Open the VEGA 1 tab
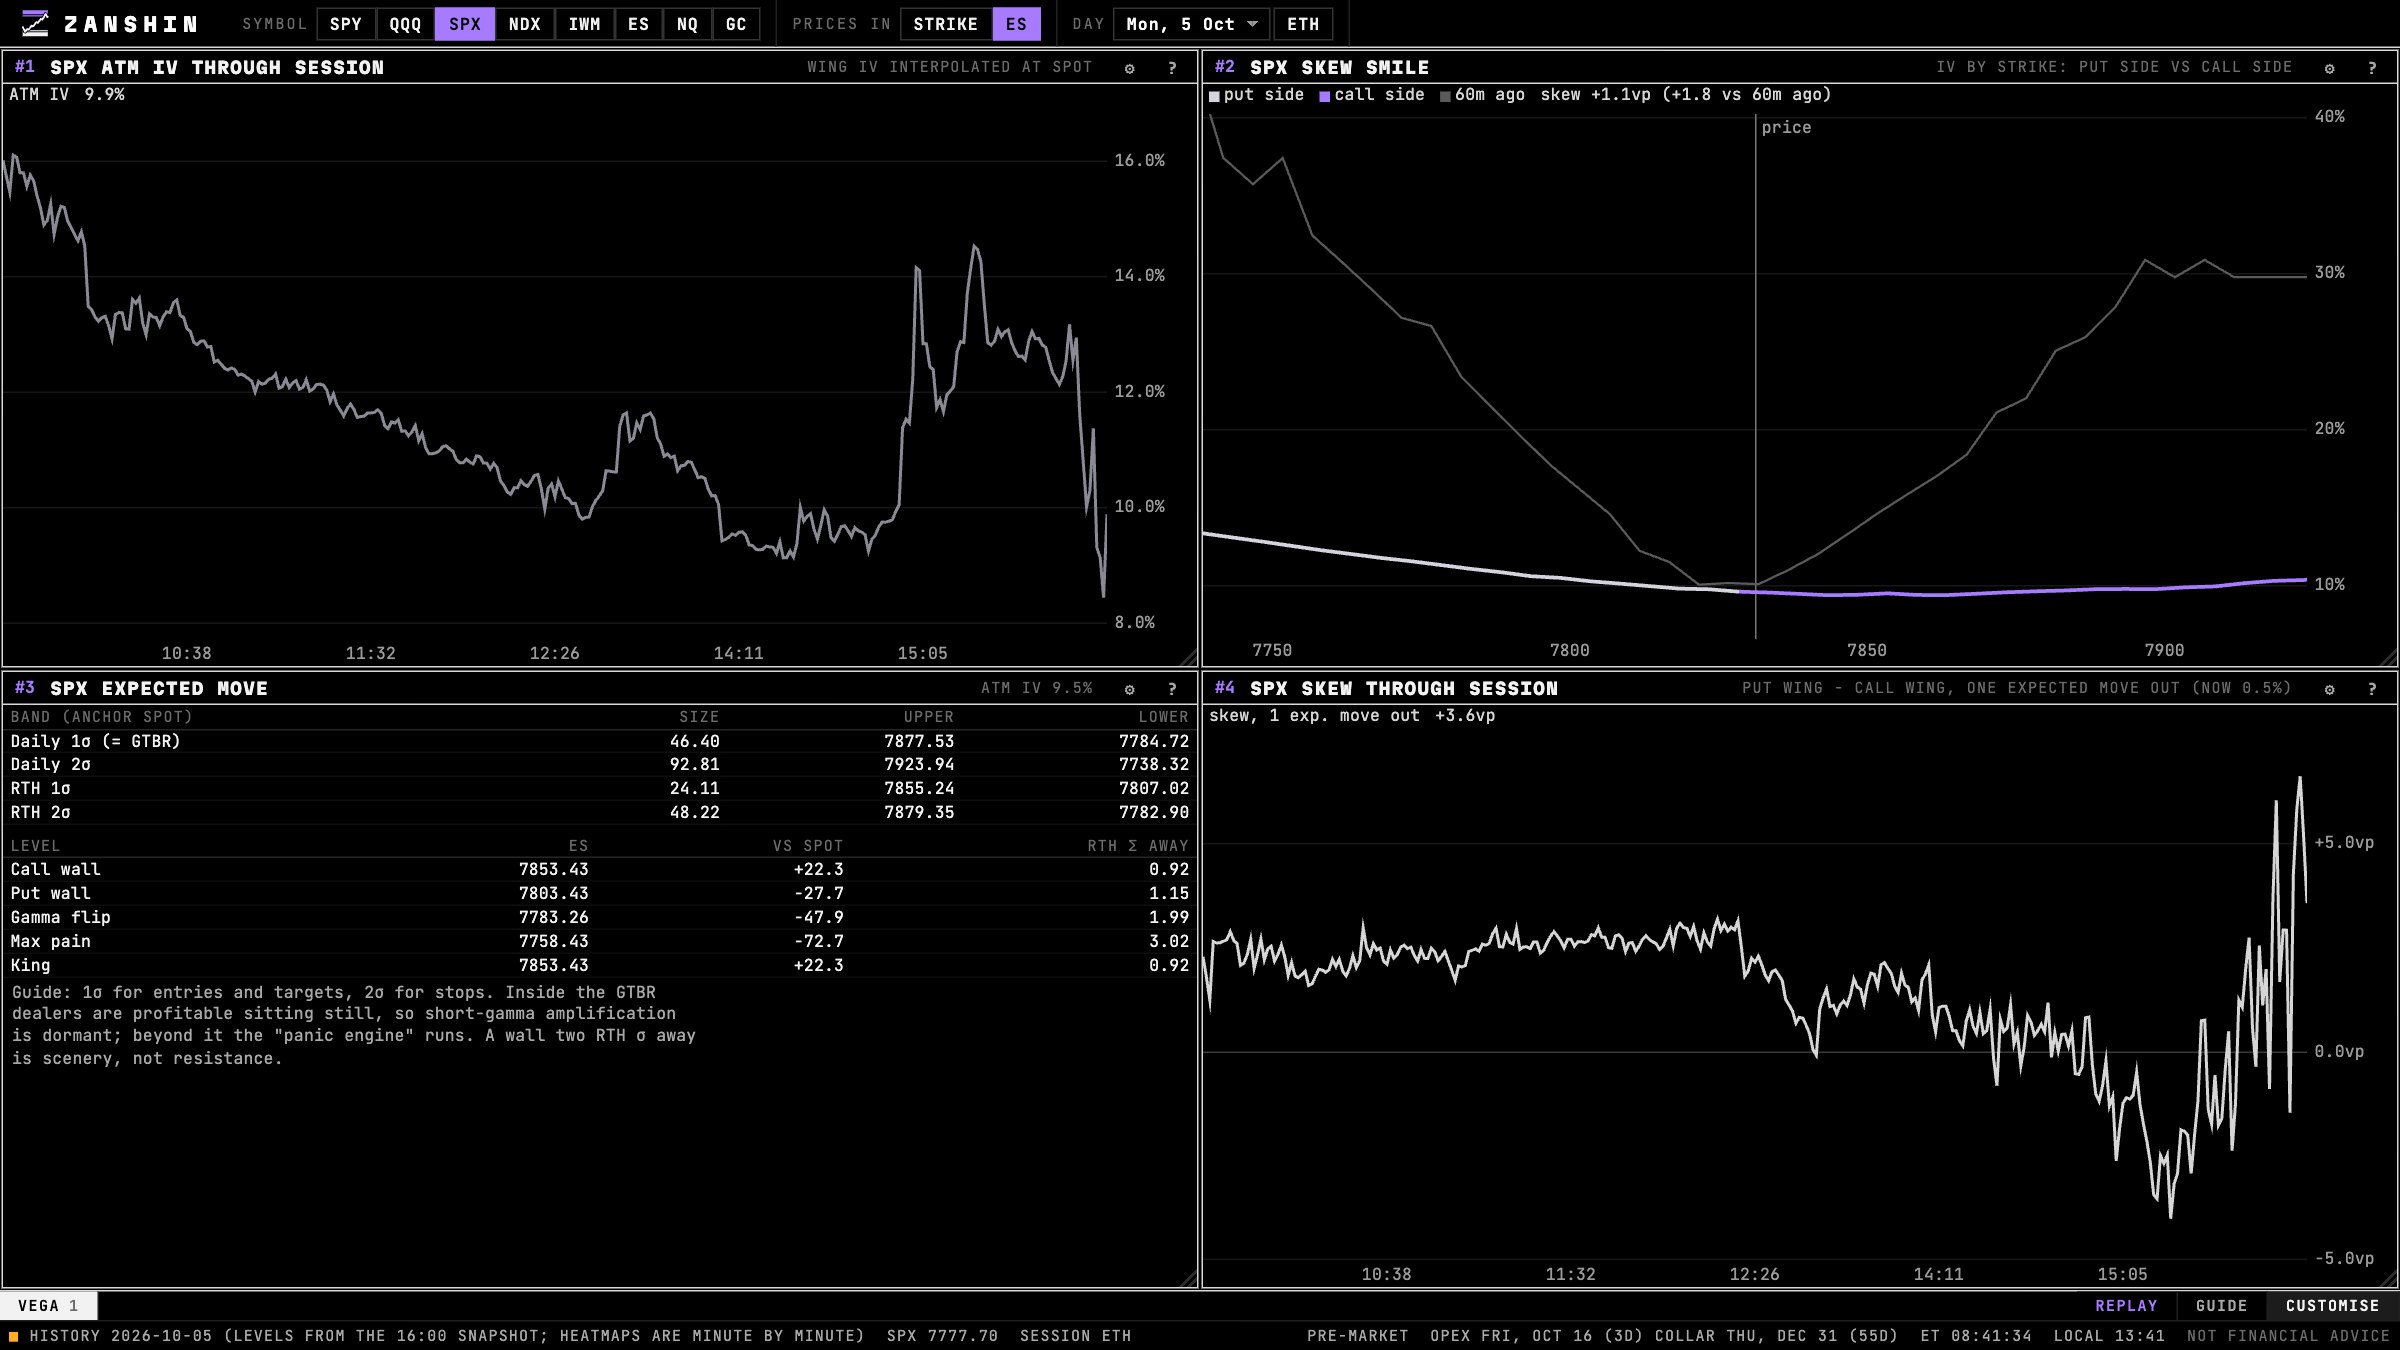The width and height of the screenshot is (2400, 1350). click(48, 1306)
